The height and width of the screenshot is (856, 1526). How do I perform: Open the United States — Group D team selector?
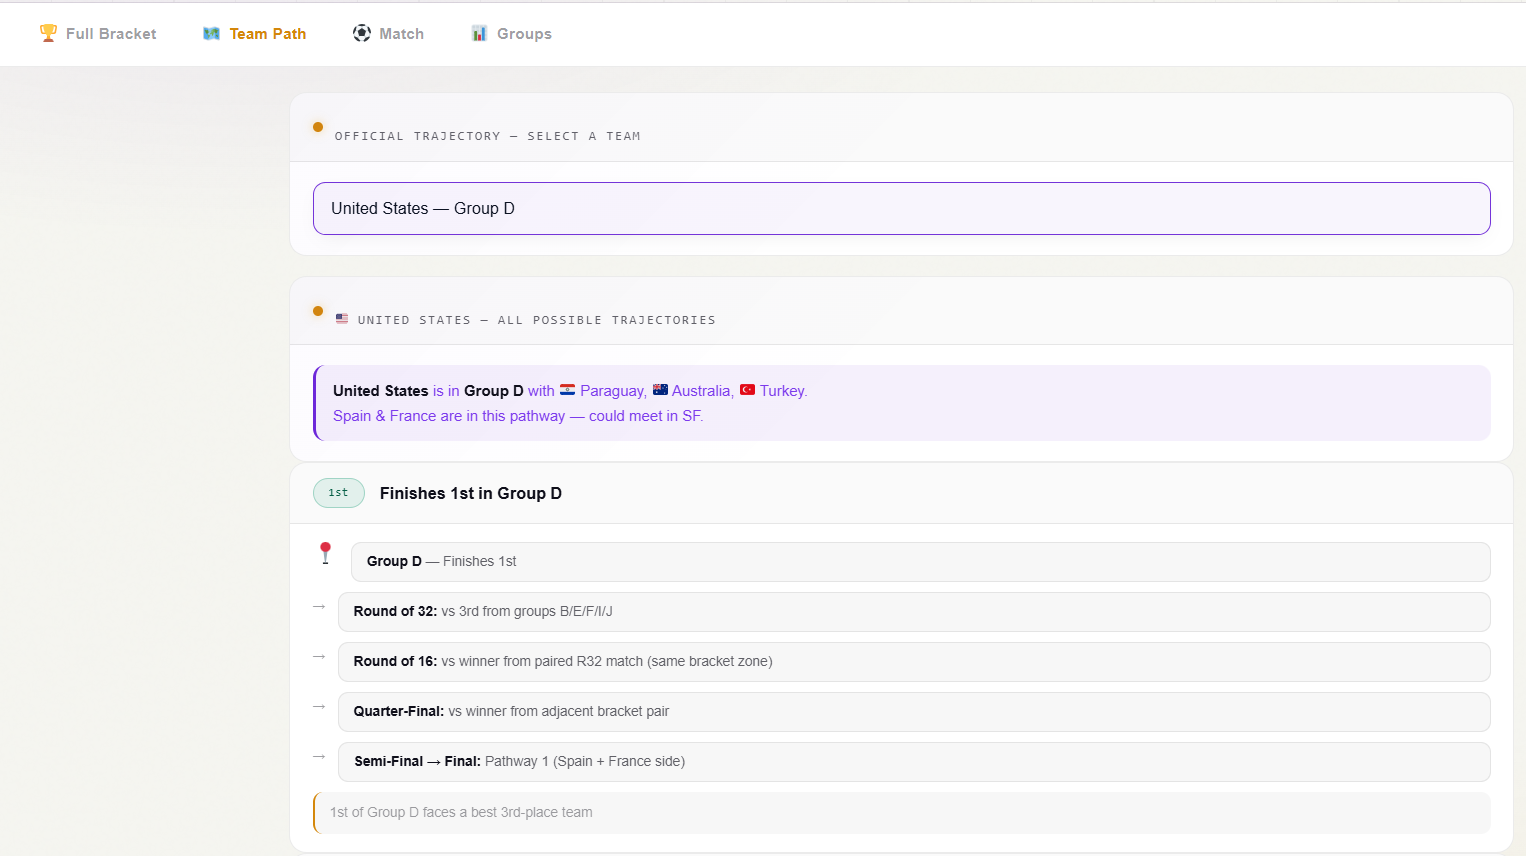click(x=901, y=208)
